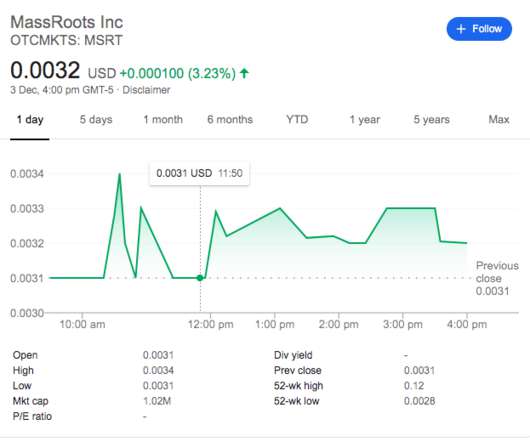Select the Max range tab
This screenshot has width=530, height=442.
point(499,119)
